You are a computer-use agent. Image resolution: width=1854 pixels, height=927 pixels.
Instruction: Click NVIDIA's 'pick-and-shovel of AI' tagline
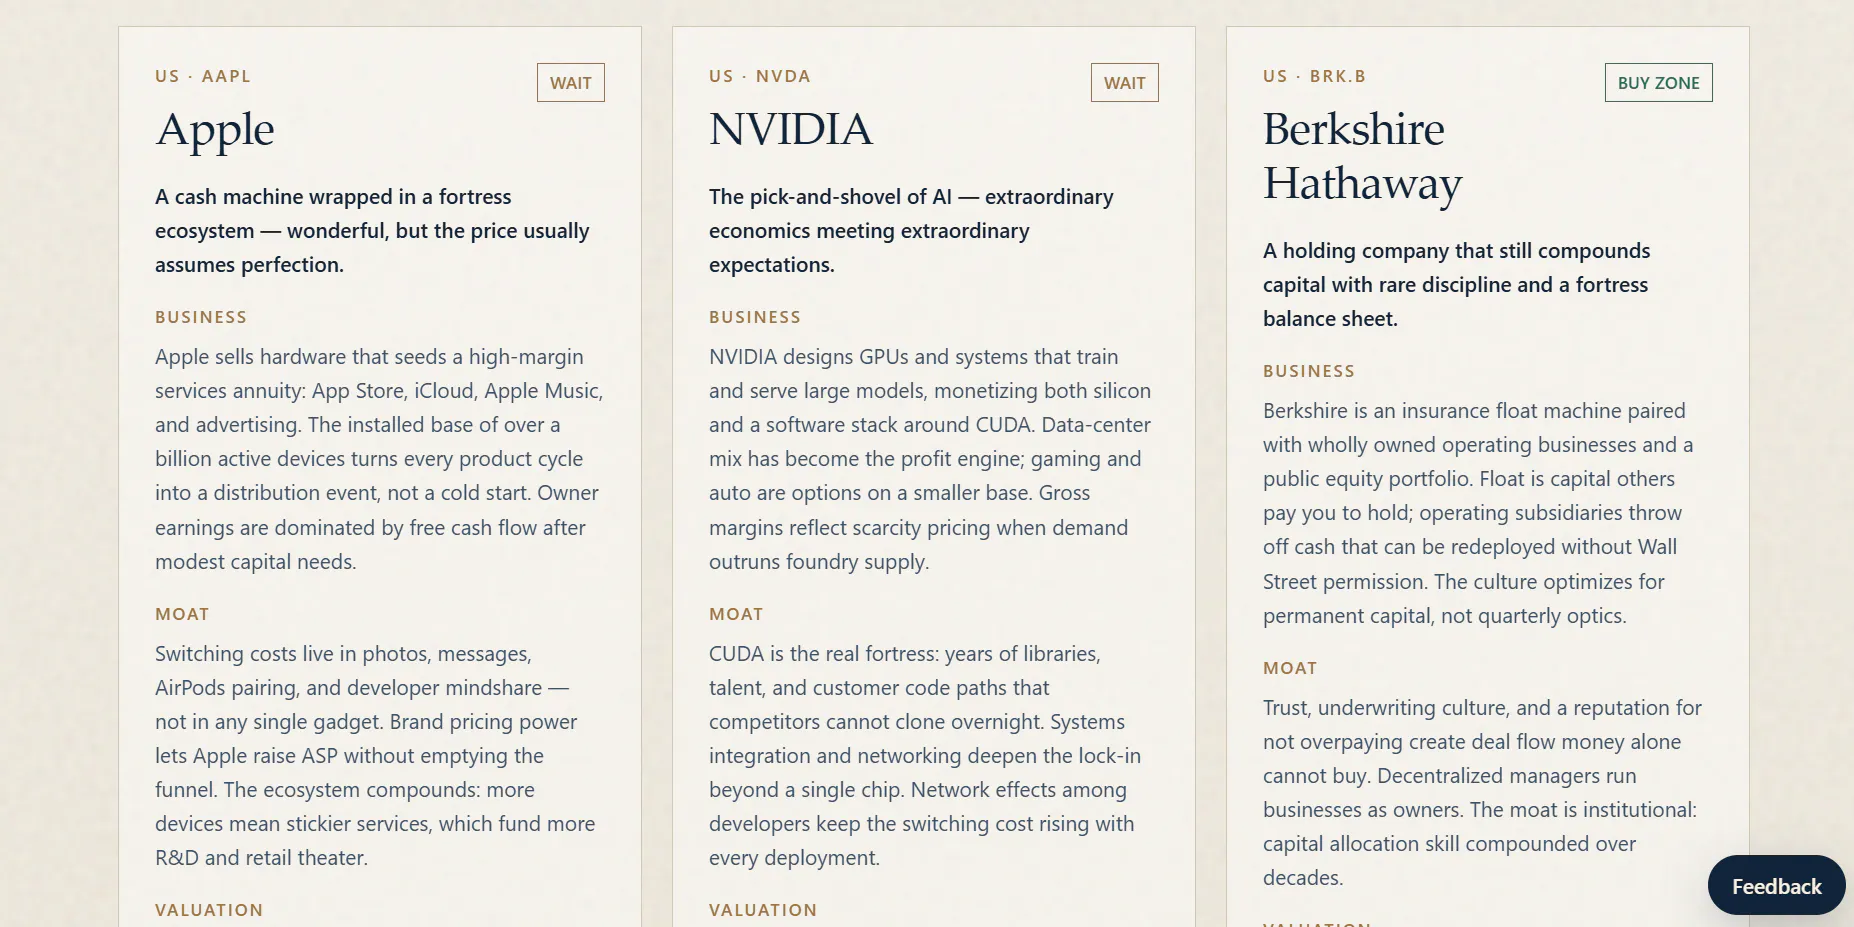[x=911, y=231]
